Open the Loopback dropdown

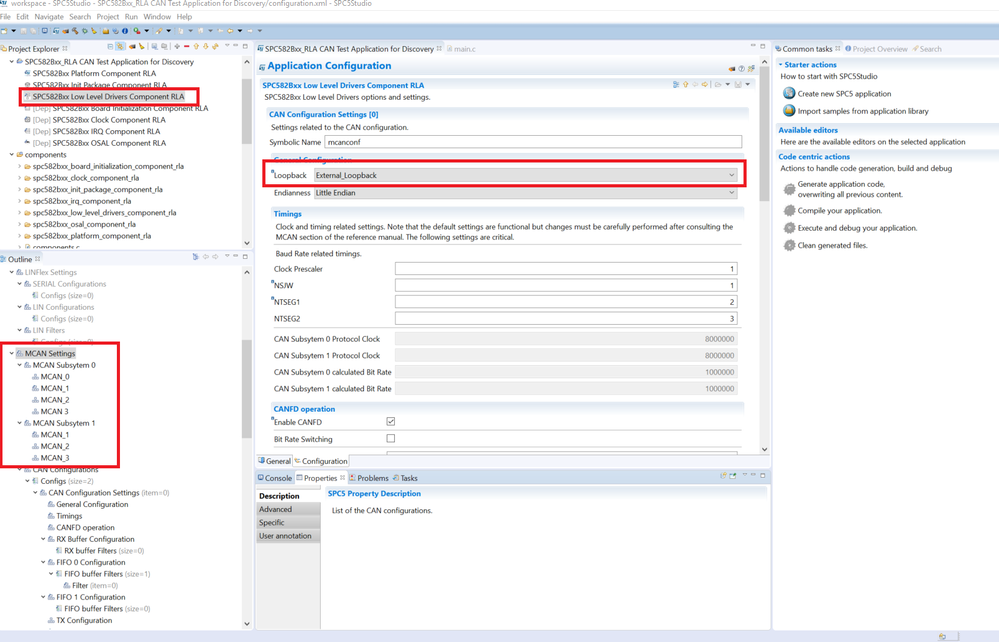point(526,175)
